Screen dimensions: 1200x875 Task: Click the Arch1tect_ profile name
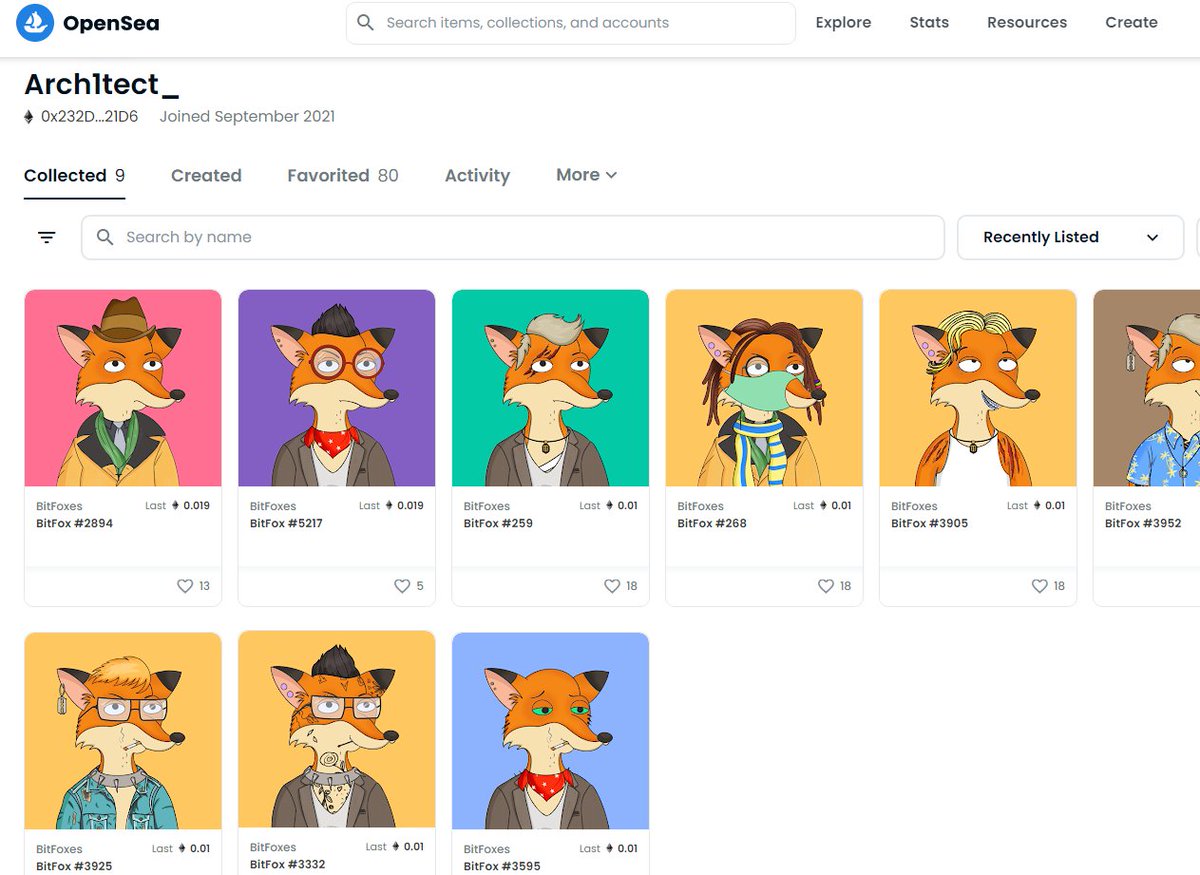pyautogui.click(x=101, y=83)
